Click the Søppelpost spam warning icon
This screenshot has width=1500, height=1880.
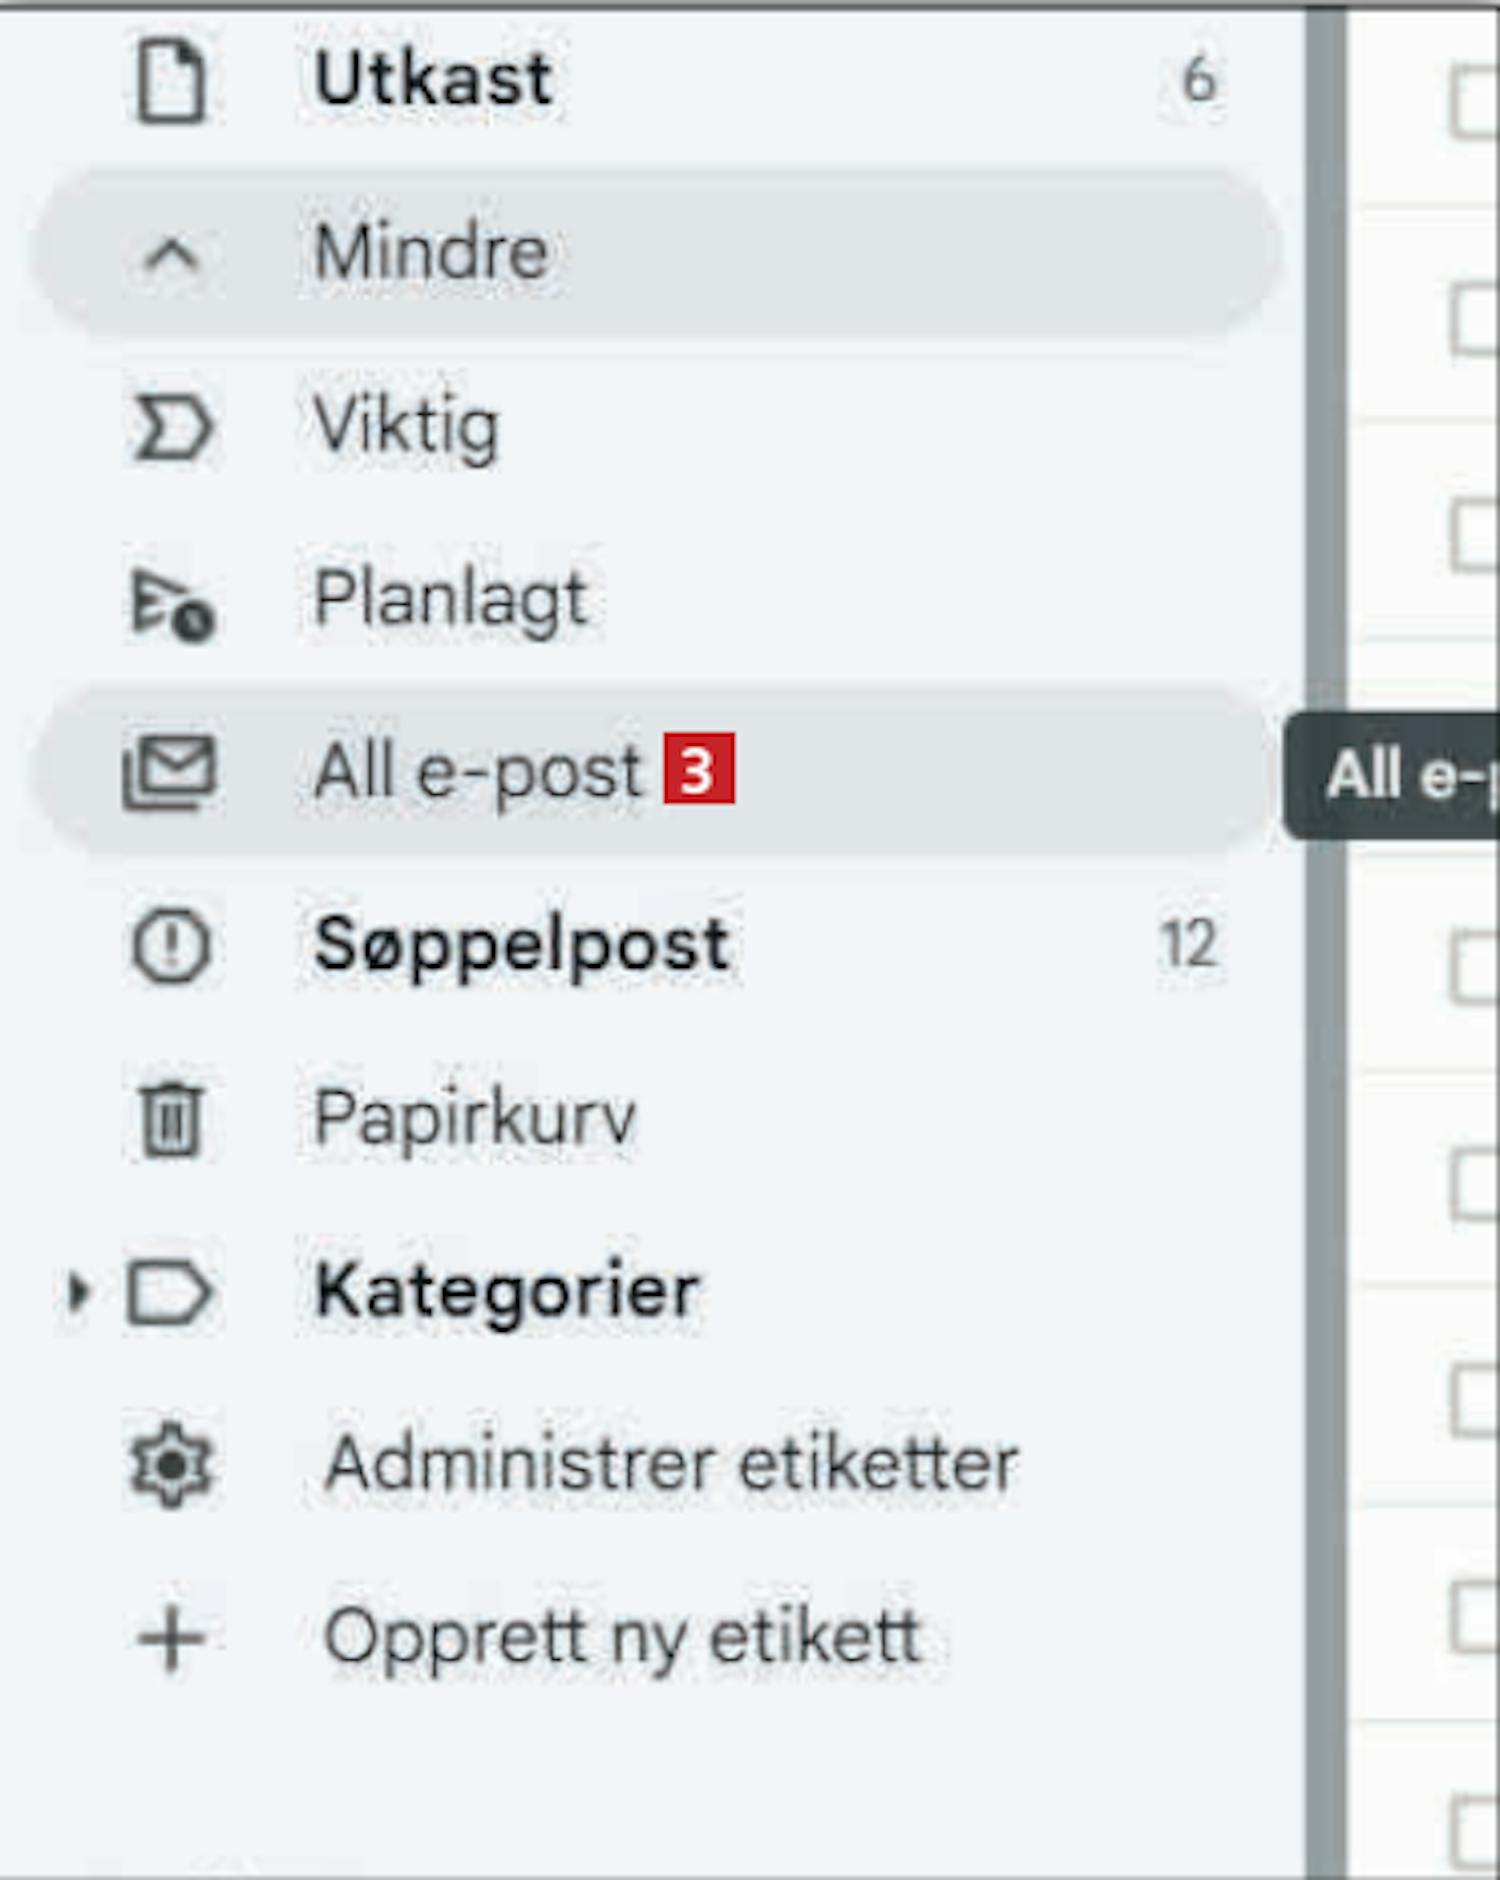point(171,945)
